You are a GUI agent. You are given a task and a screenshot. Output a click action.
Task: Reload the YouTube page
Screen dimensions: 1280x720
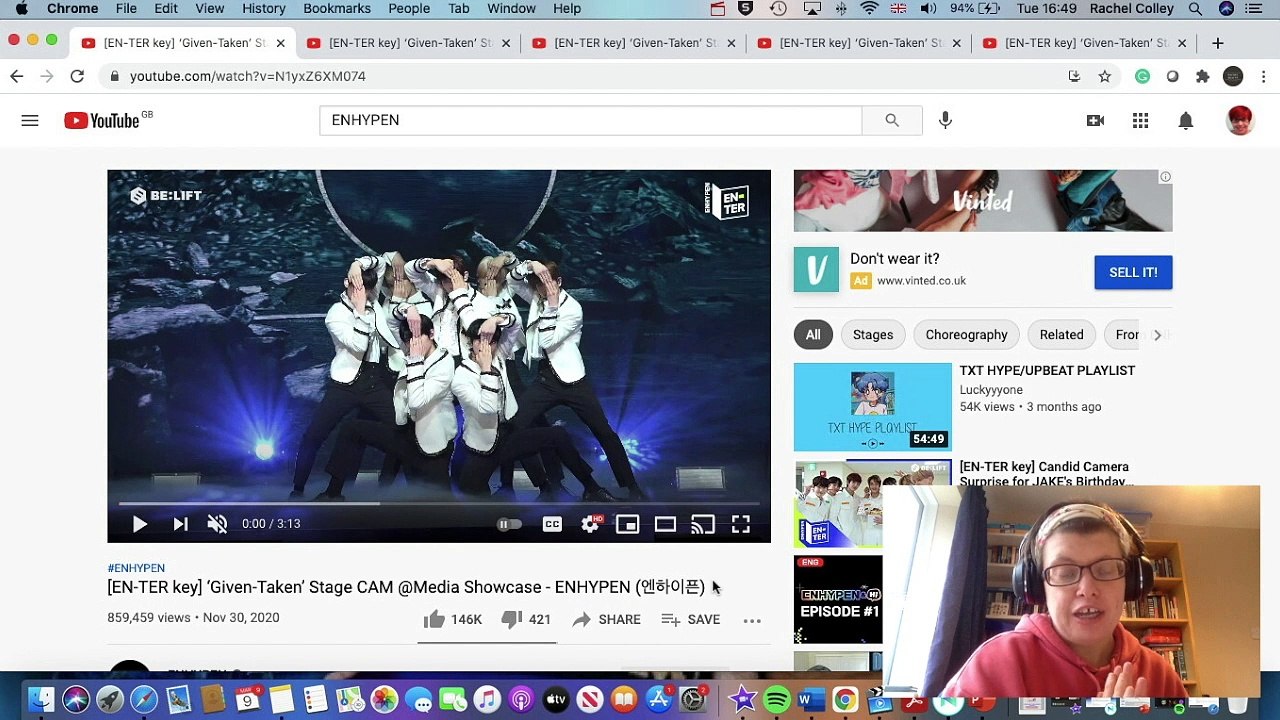point(77,76)
